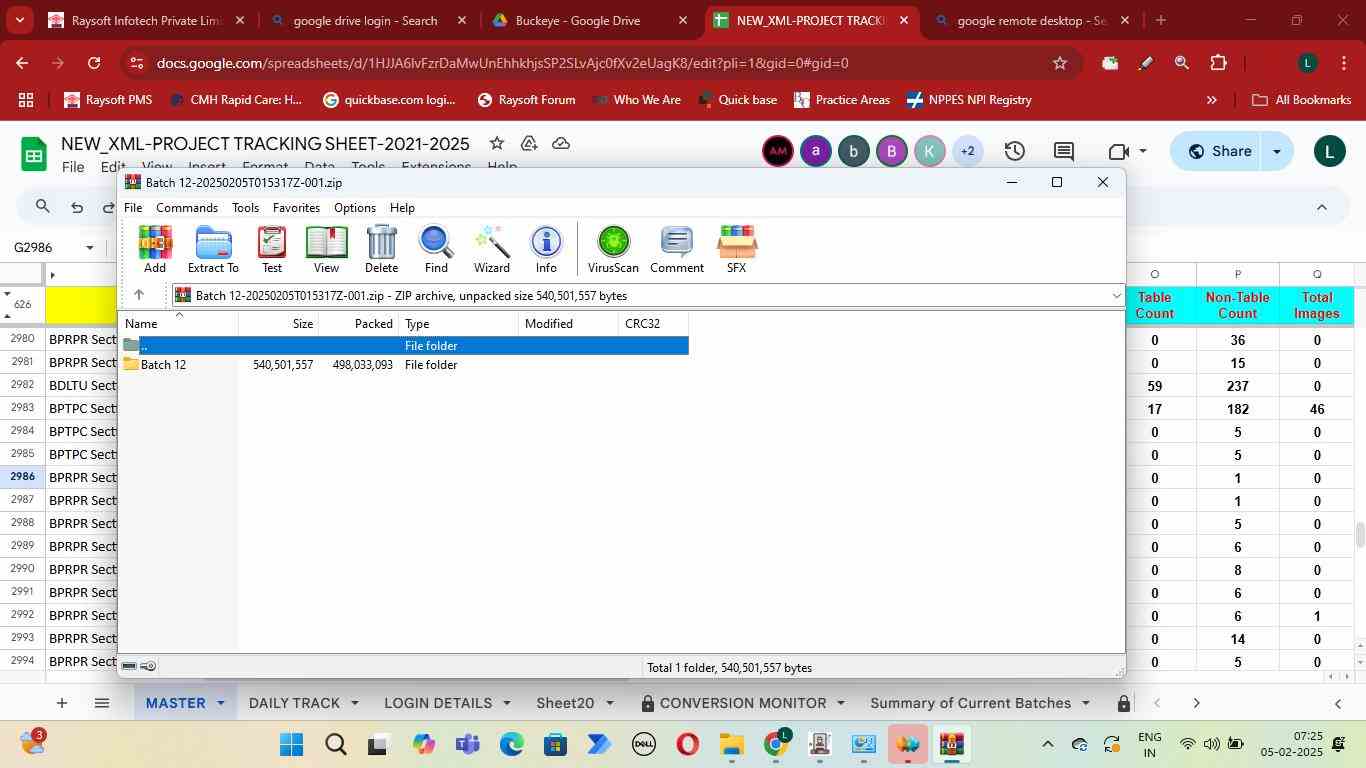The width and height of the screenshot is (1366, 768).
Task: Click the Extract To icon
Action: 213,248
